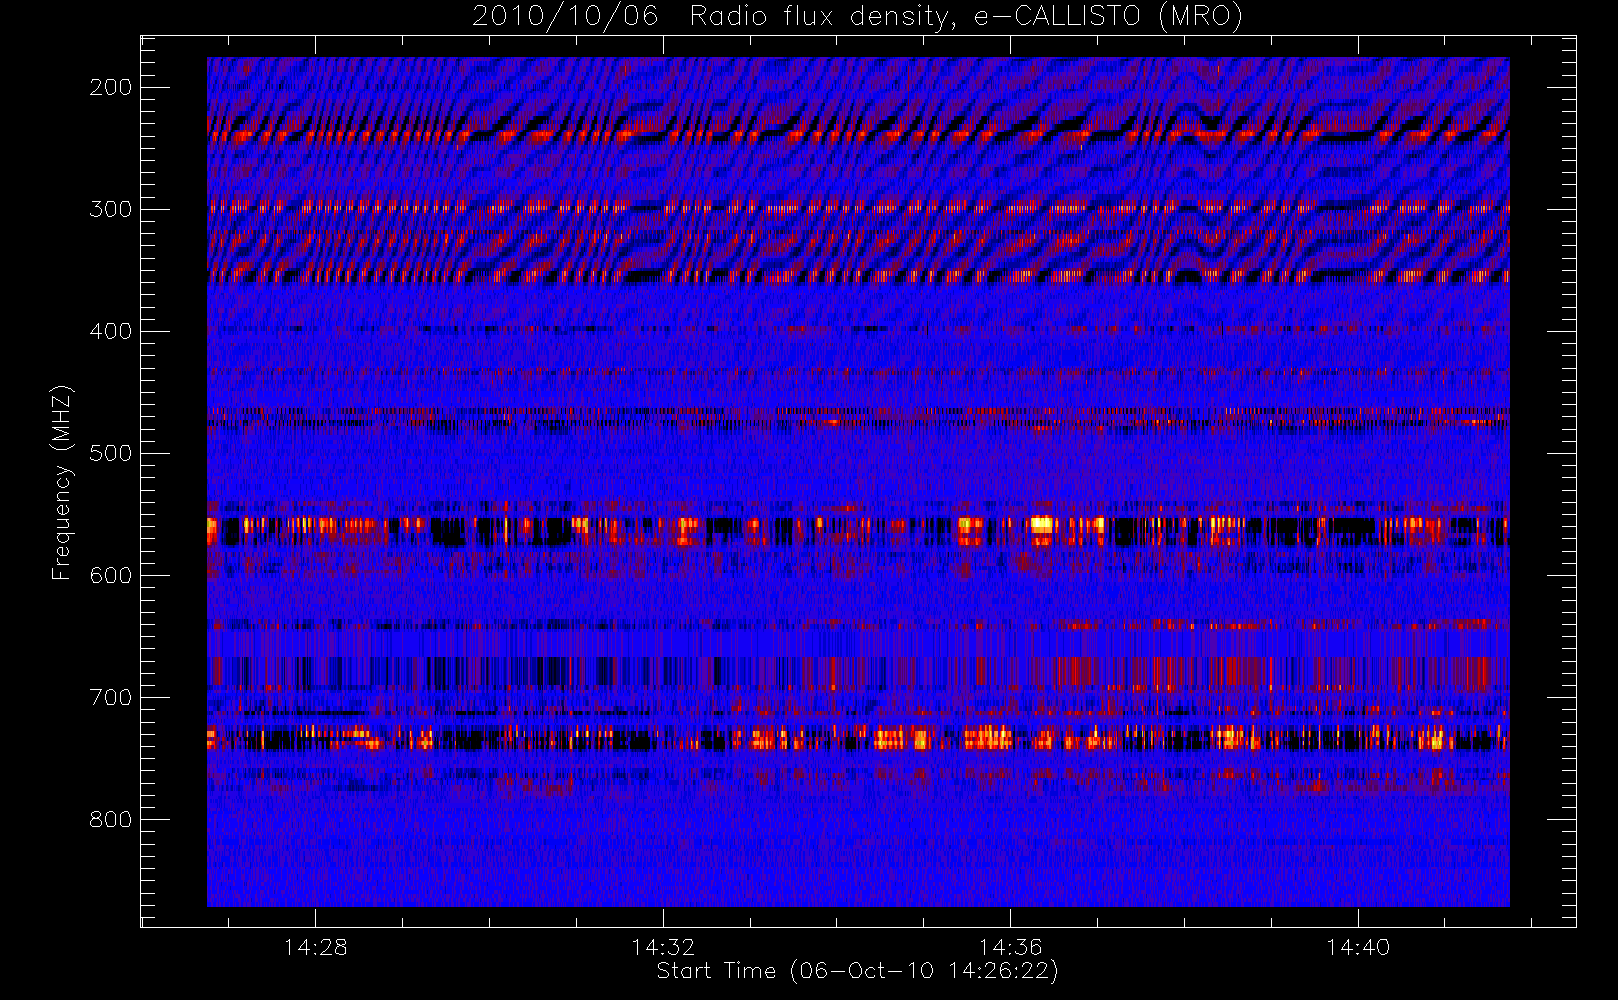Click the 200 frequency tick label
This screenshot has height=1000, width=1618.
111,87
